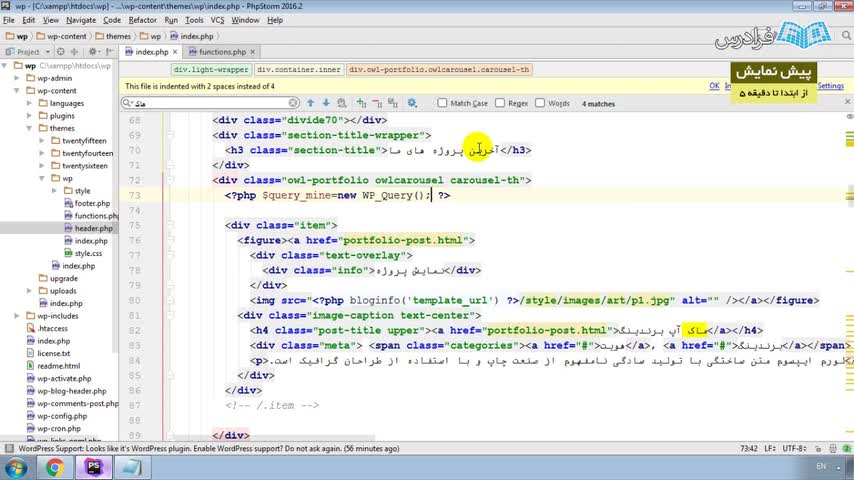Open the File menu

point(9,20)
